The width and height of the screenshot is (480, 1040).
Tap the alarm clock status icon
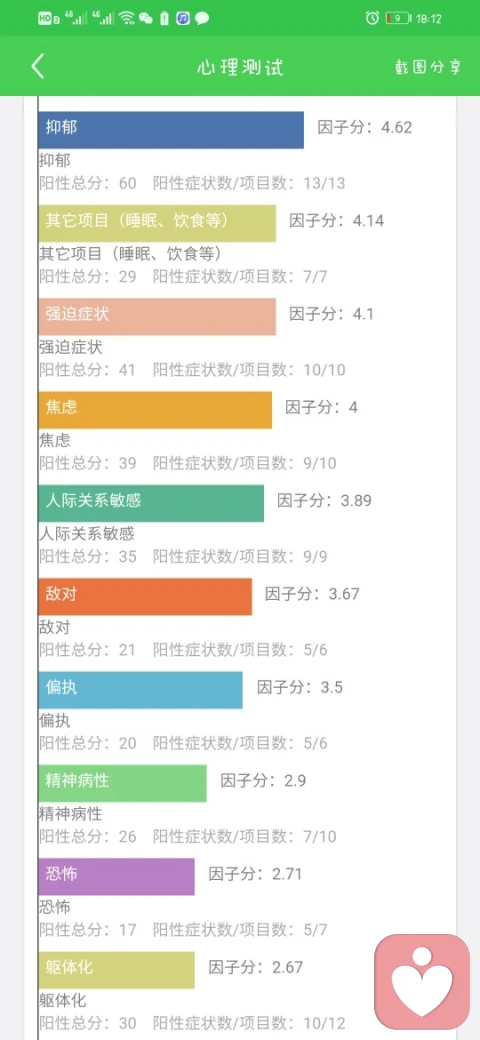(372, 18)
